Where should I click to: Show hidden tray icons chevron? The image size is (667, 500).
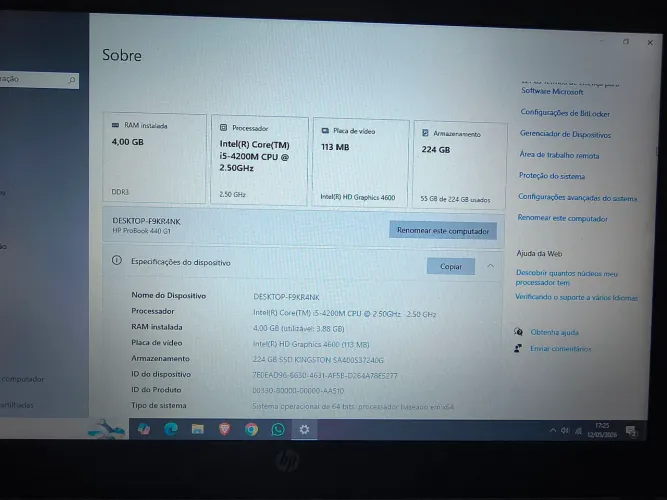553,430
